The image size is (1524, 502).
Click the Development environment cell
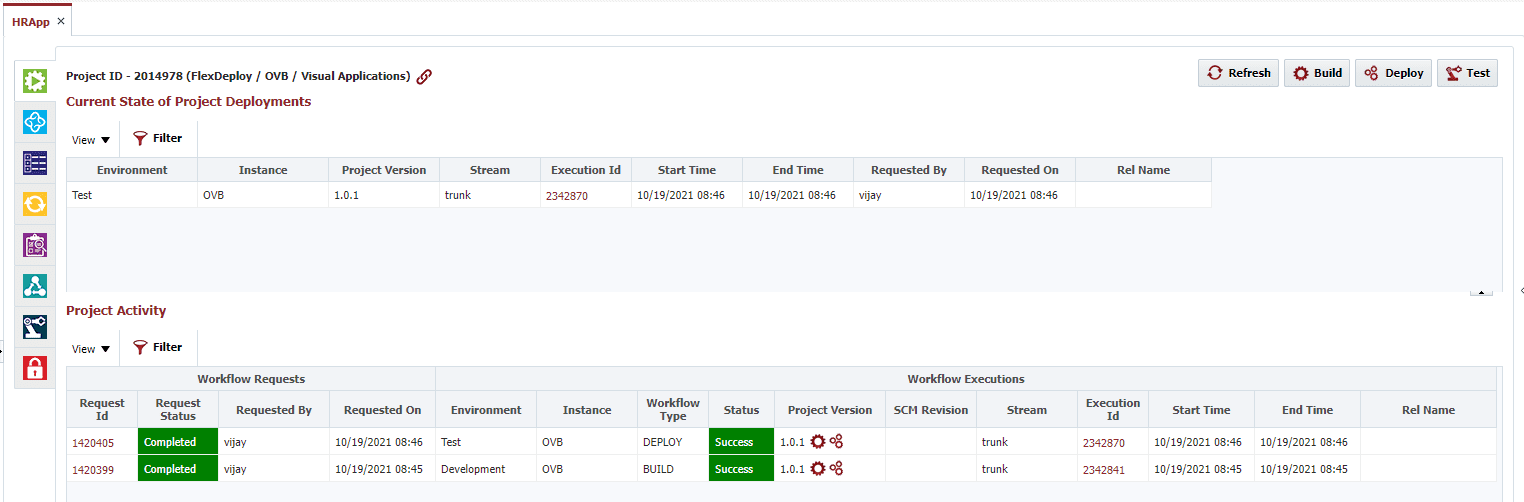point(486,469)
